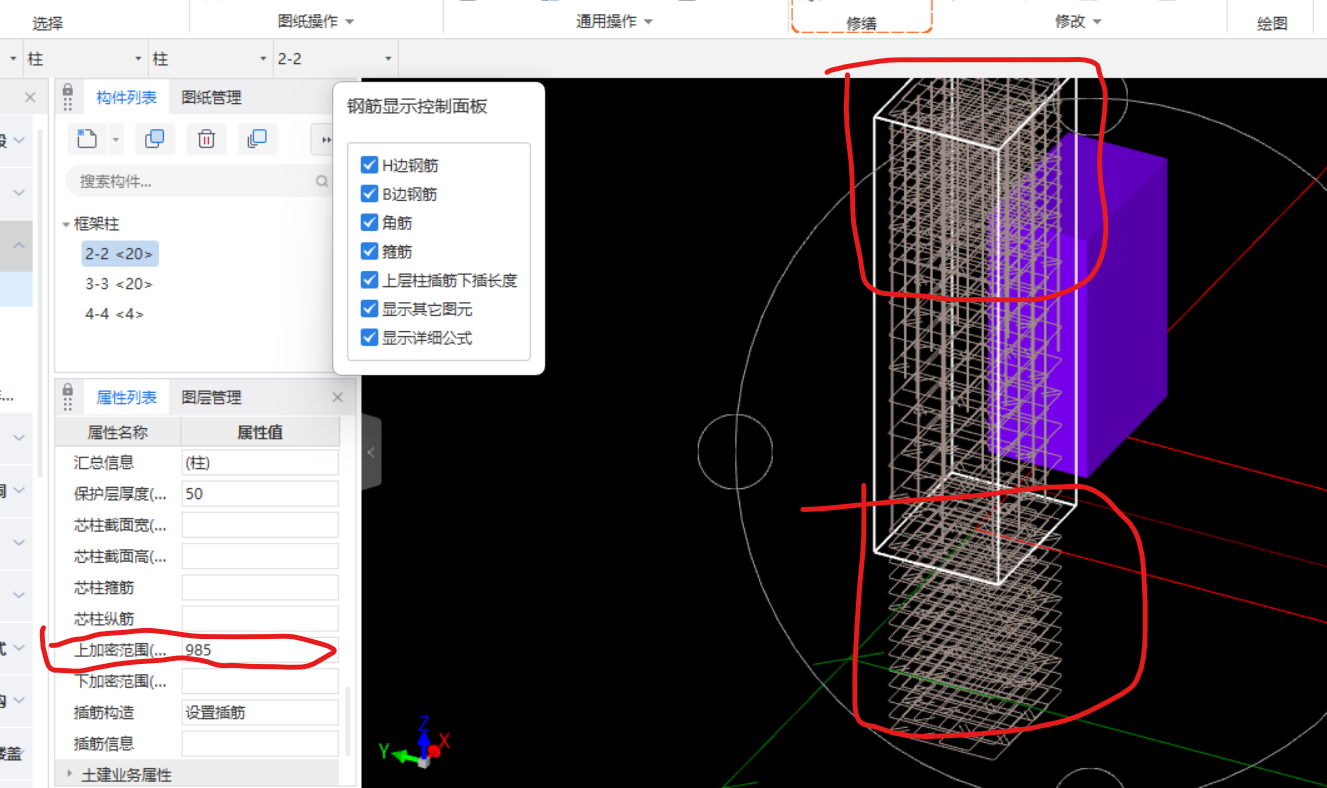Switch to the 属性列表 tab

click(127, 398)
